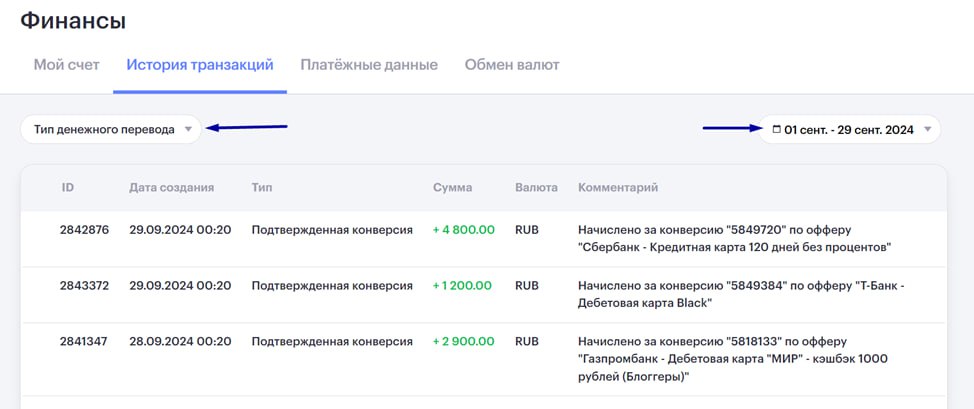Image resolution: width=974 pixels, height=409 pixels.
Task: Go to the Обмен валют tab
Action: pos(512,65)
